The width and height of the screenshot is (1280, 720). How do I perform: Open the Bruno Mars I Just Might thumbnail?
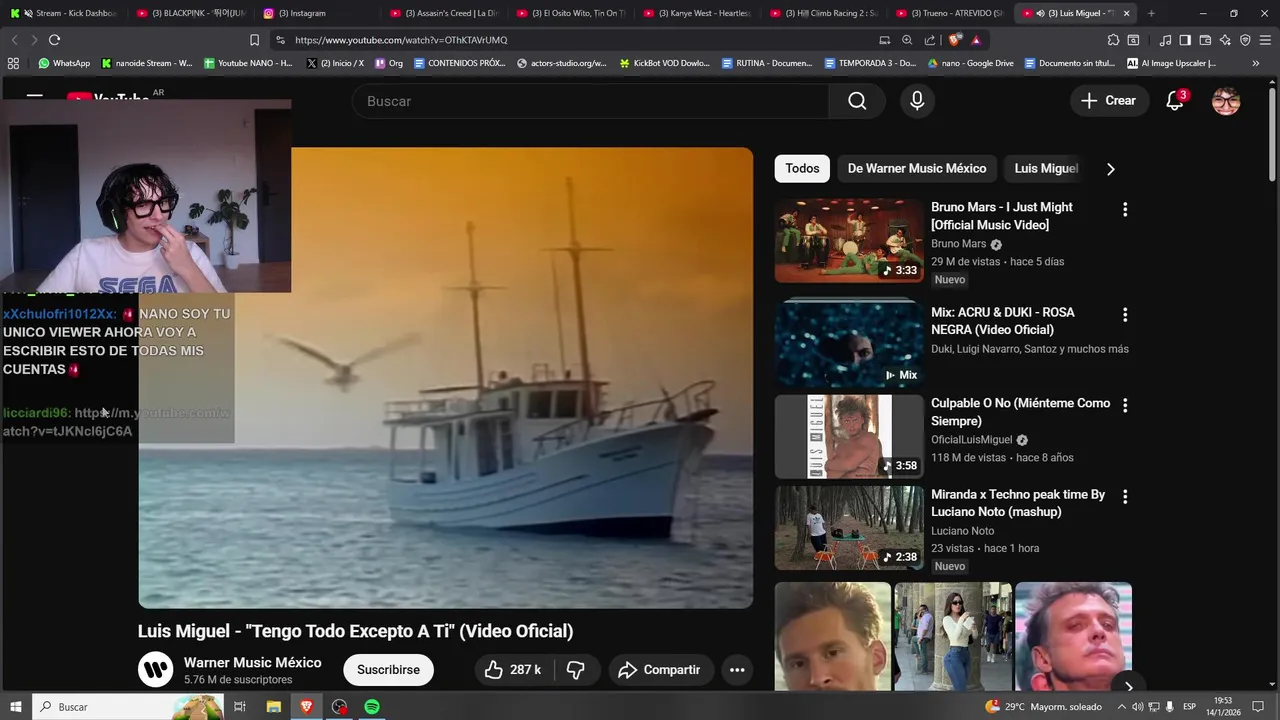(849, 240)
